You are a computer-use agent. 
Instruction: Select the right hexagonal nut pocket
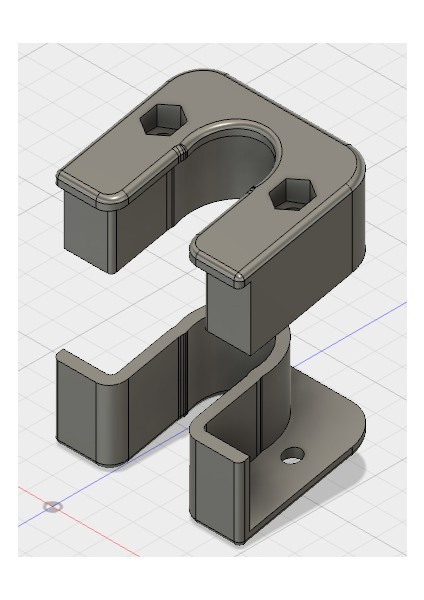292,195
